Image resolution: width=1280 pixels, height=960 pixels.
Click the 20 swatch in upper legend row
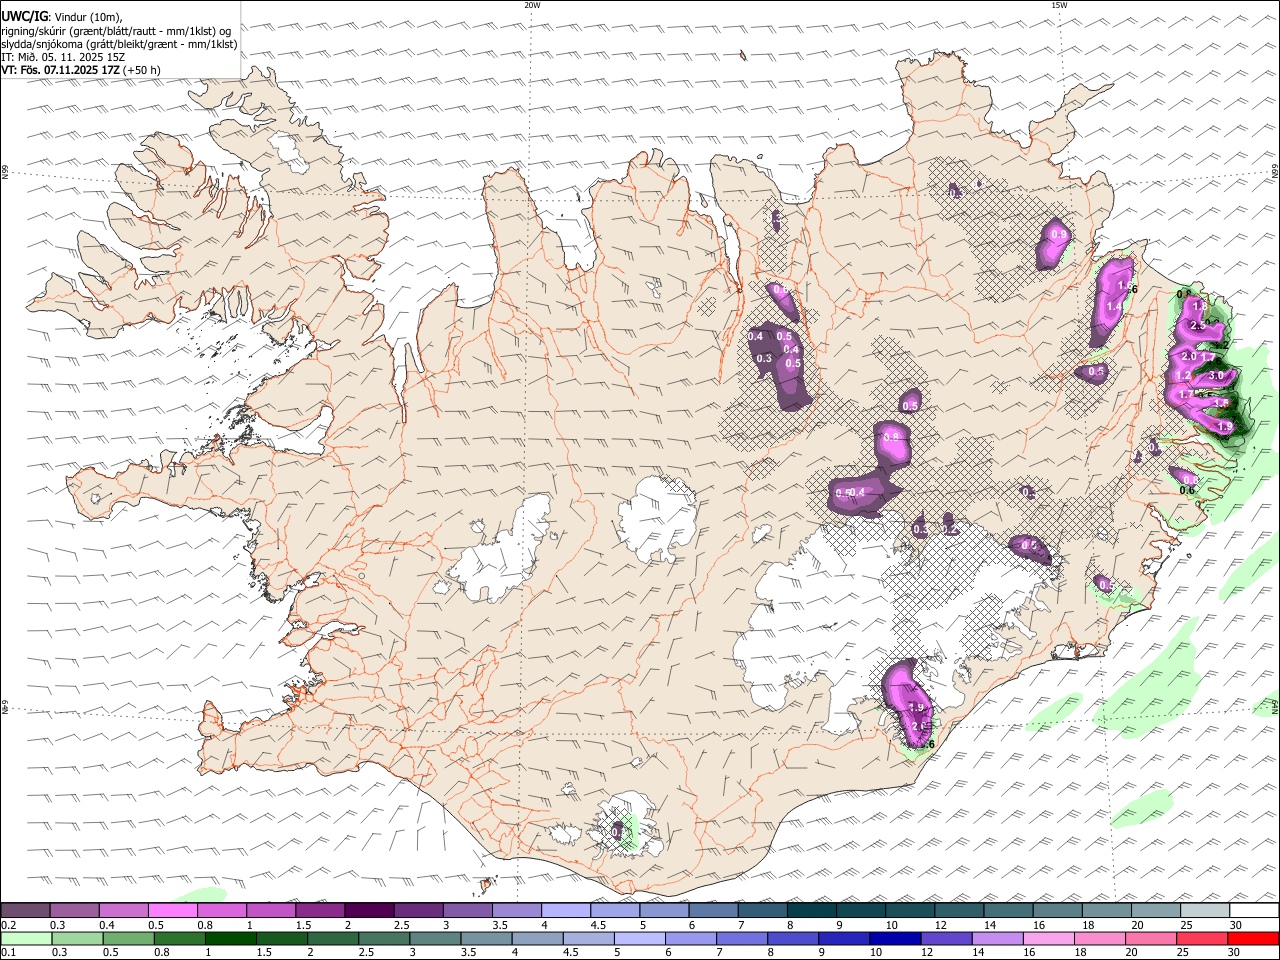(1156, 911)
